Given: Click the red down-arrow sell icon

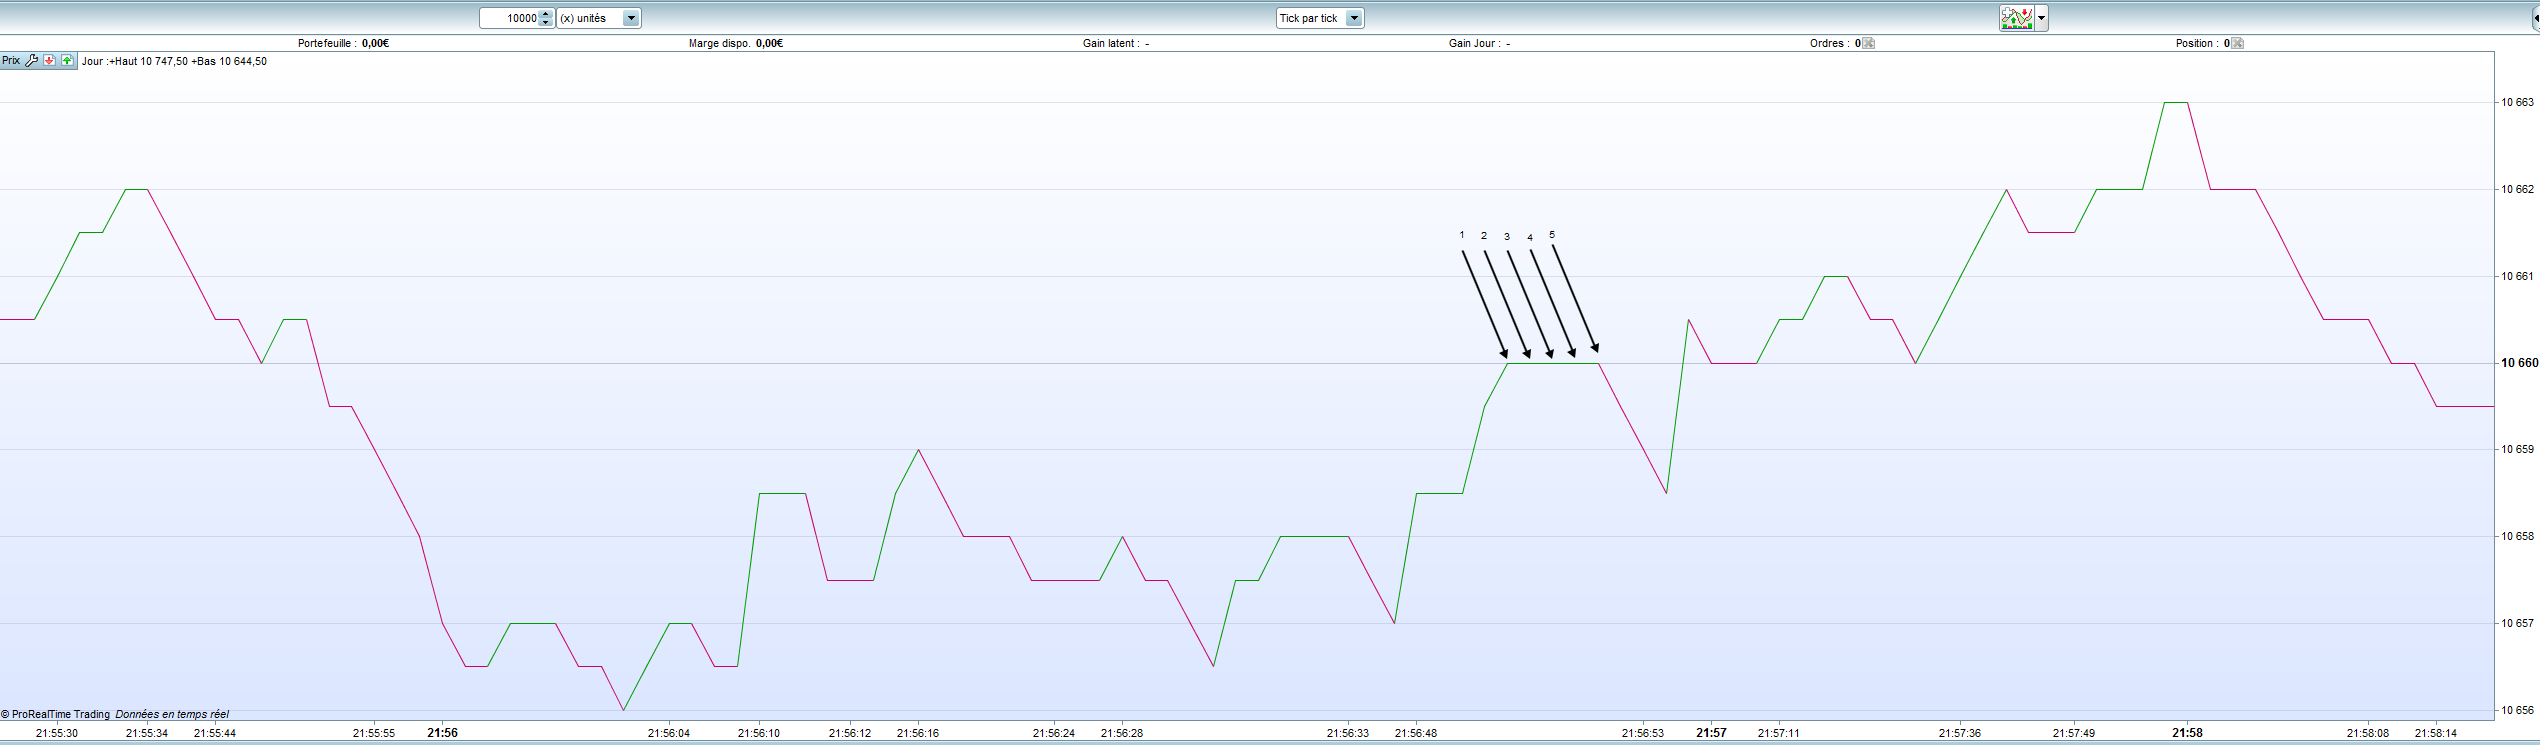Looking at the screenshot, I should (x=49, y=61).
